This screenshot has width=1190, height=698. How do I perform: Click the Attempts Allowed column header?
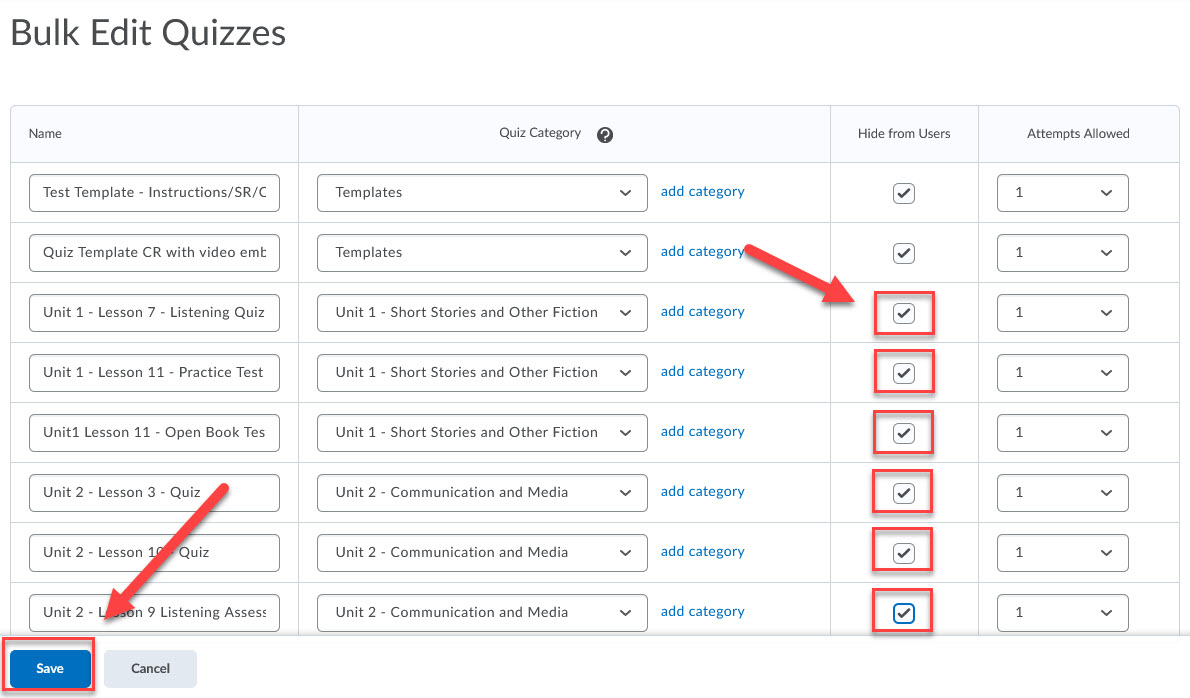tap(1078, 134)
